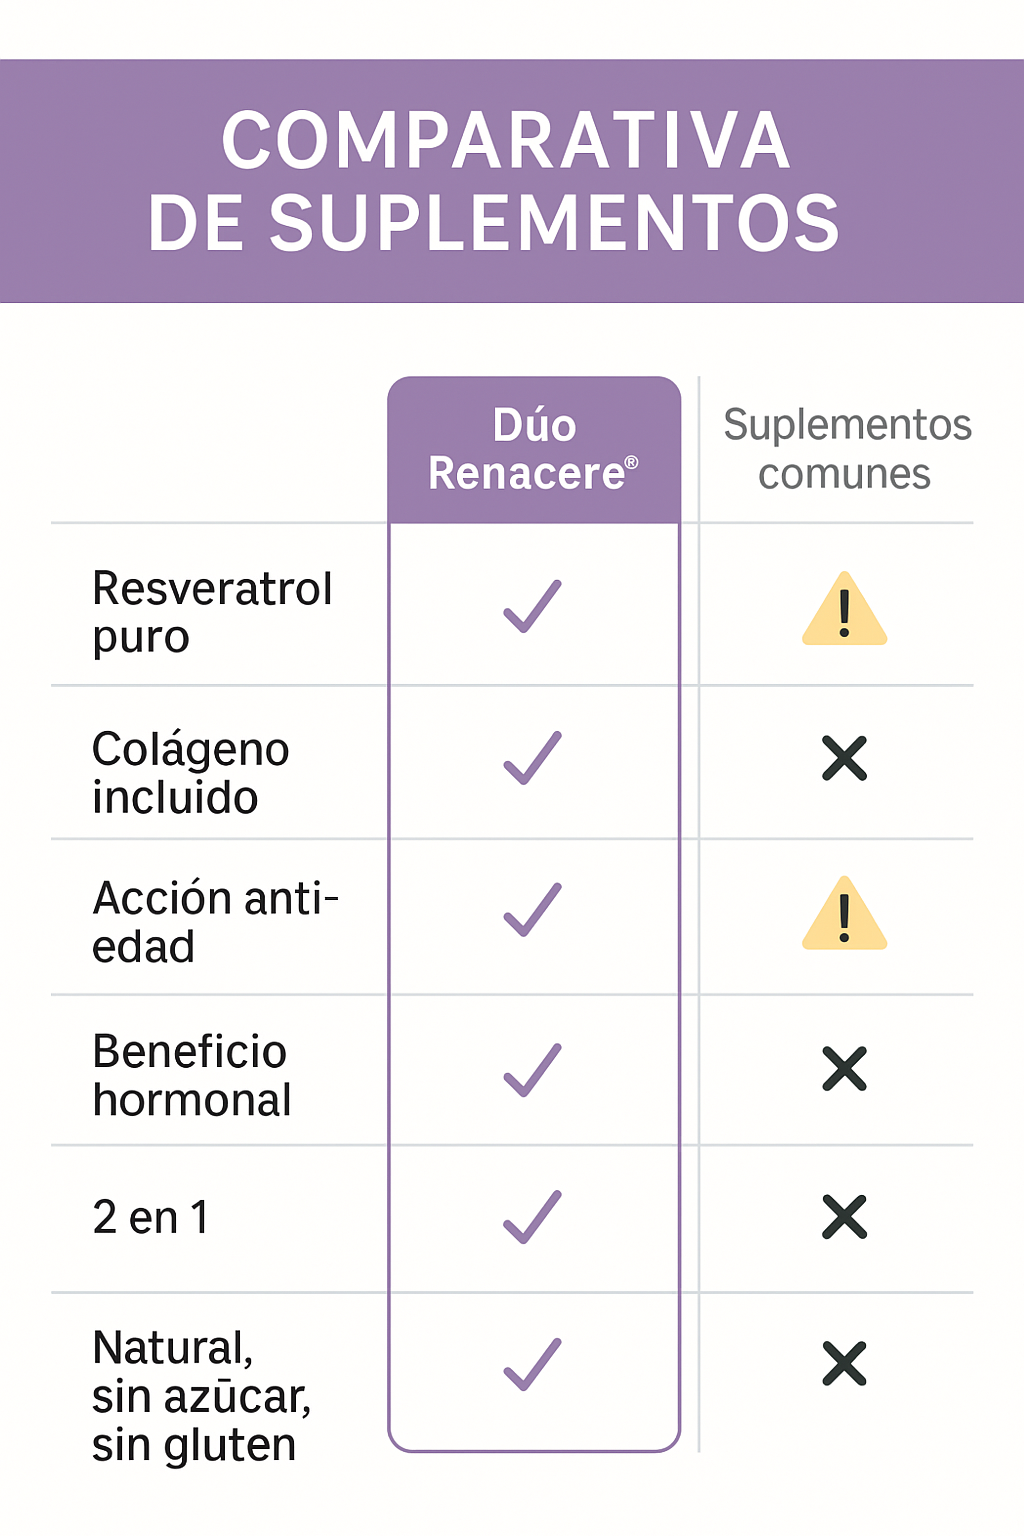1024x1536 pixels.
Task: Select the Dúo Renacere column header
Action: point(534,450)
